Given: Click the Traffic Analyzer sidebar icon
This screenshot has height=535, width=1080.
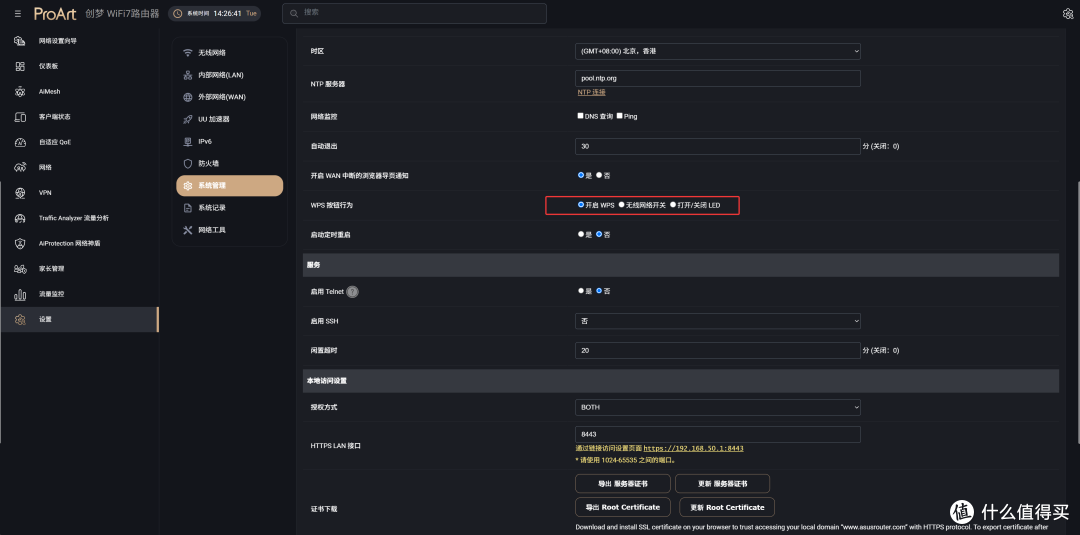Looking at the screenshot, I should [20, 218].
